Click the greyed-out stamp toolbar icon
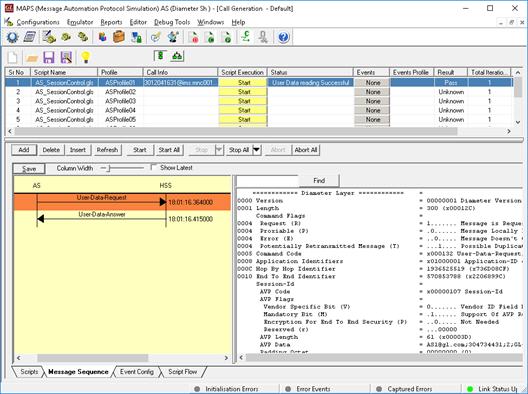This screenshot has height=394, width=528. 264,37
